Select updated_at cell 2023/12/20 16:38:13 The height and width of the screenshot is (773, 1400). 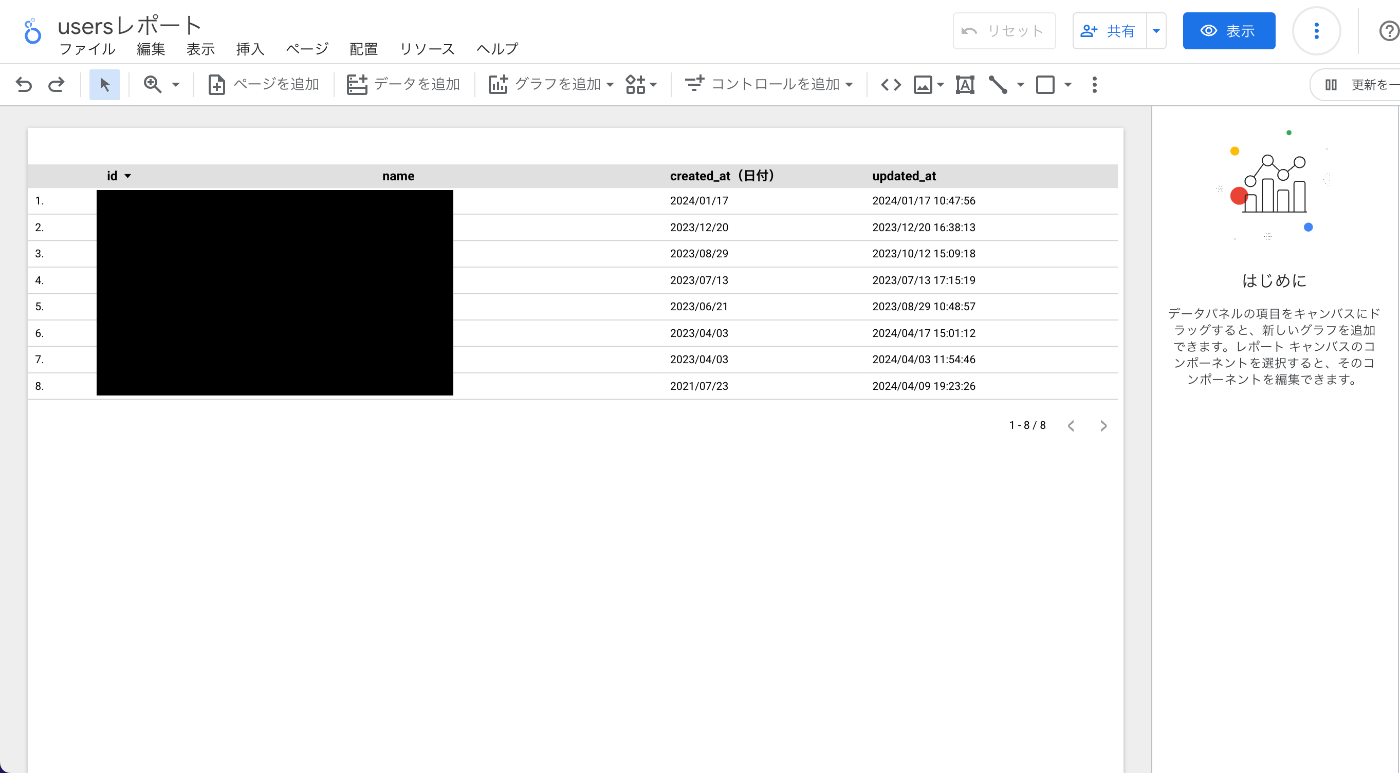point(923,227)
